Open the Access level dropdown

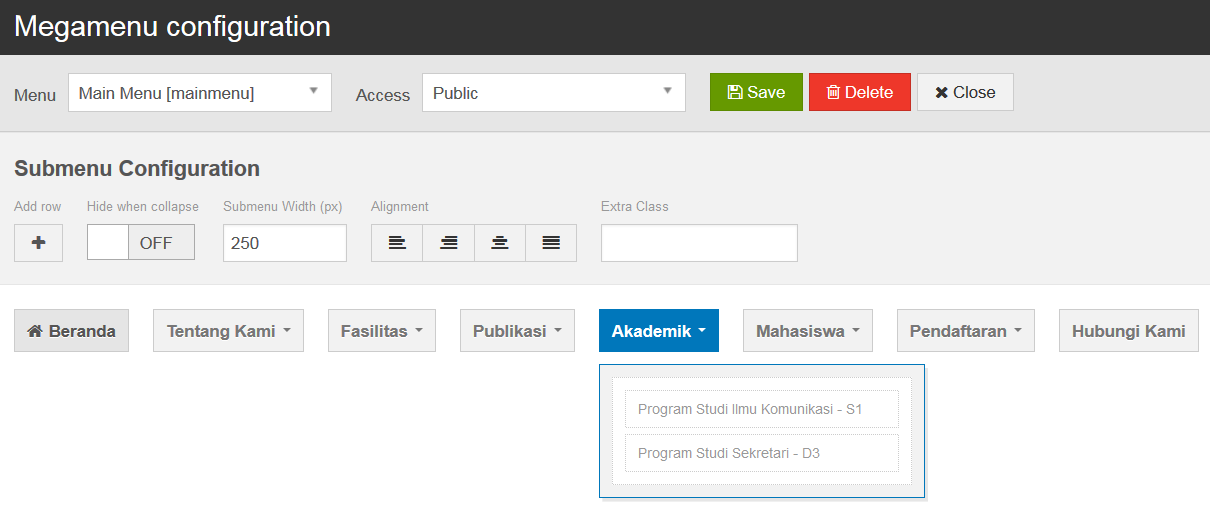(x=553, y=93)
